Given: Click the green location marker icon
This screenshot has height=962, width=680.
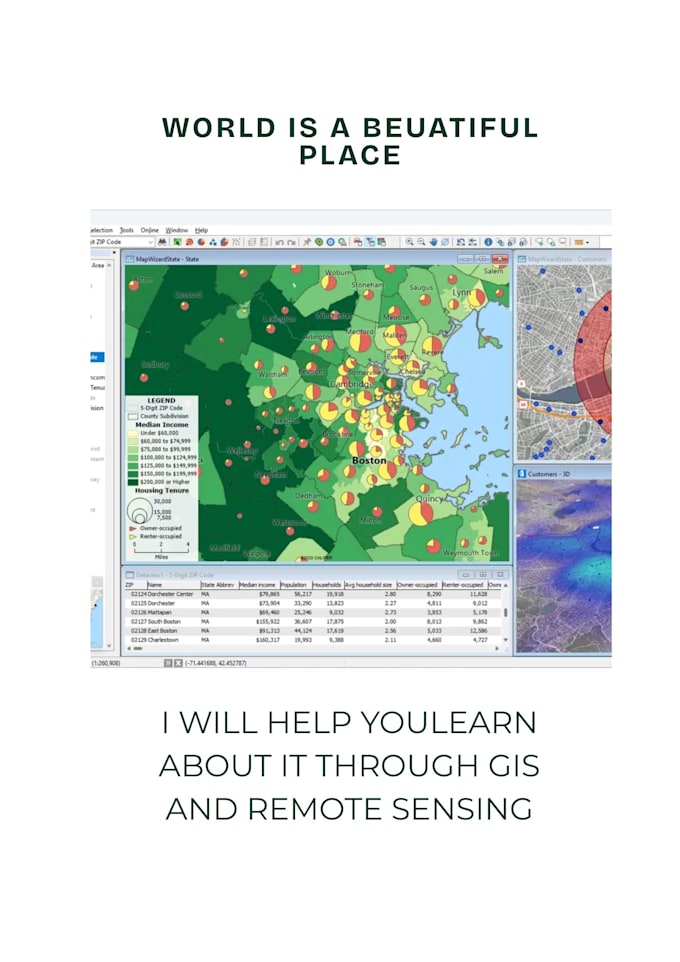Looking at the screenshot, I should [x=319, y=242].
